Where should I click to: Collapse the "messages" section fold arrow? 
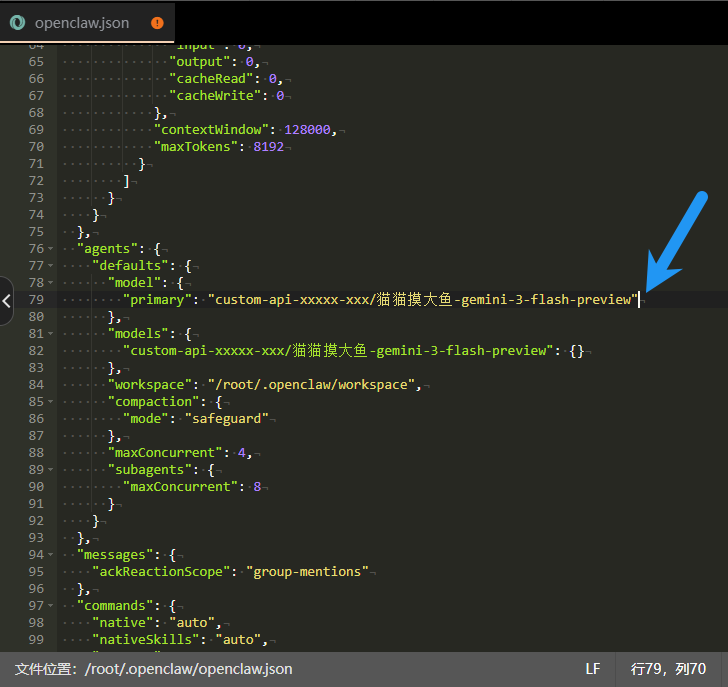click(52, 555)
